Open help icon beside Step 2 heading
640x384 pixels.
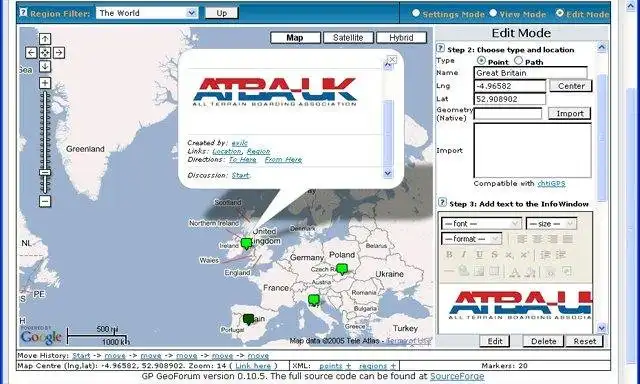(440, 48)
